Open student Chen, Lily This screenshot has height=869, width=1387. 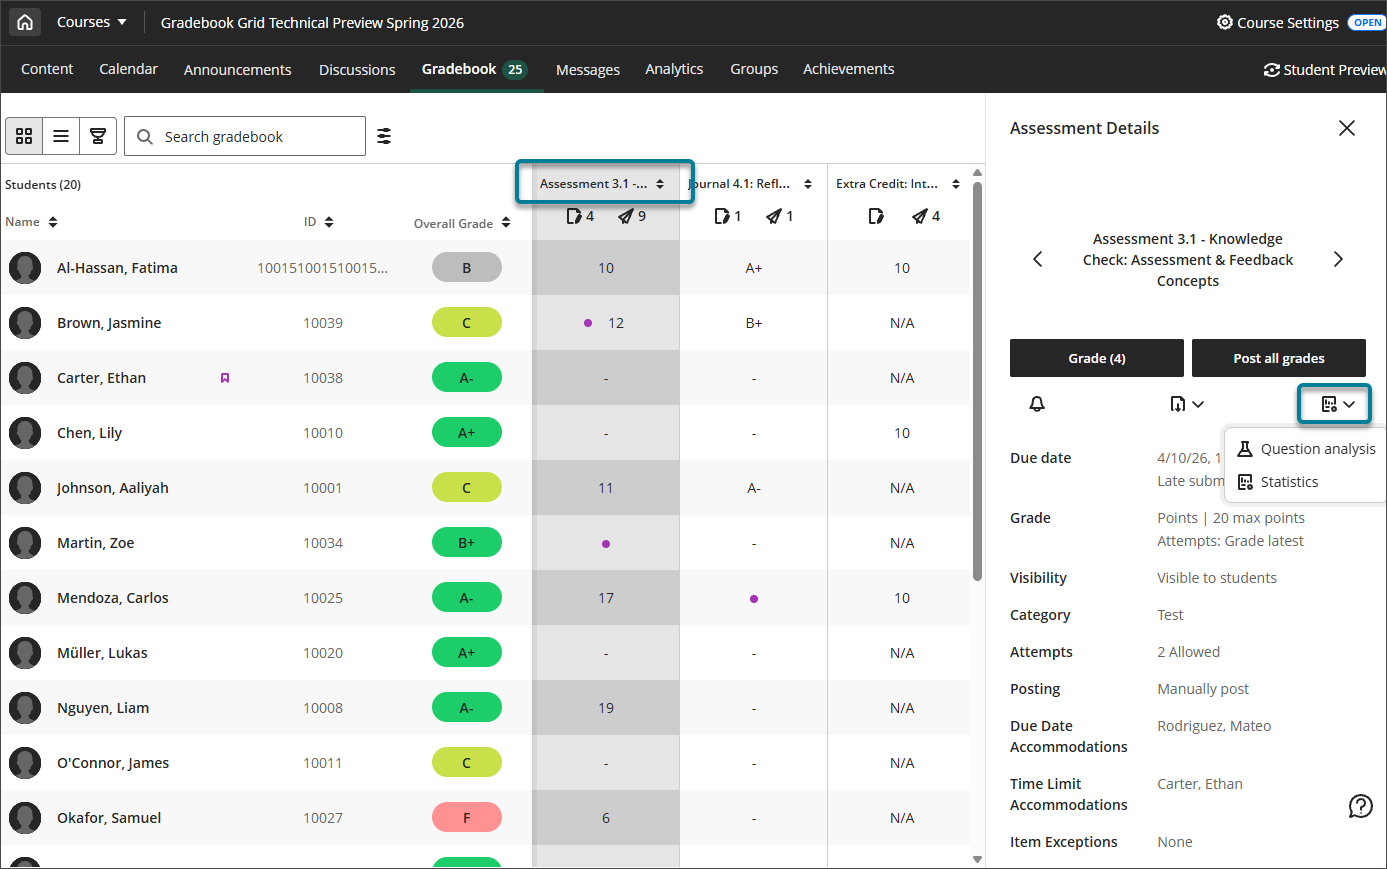[x=89, y=433]
